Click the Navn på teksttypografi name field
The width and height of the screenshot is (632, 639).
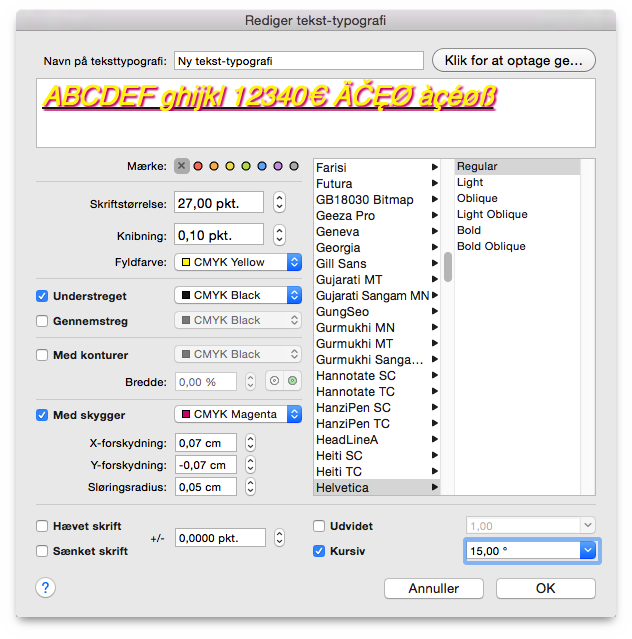[299, 61]
